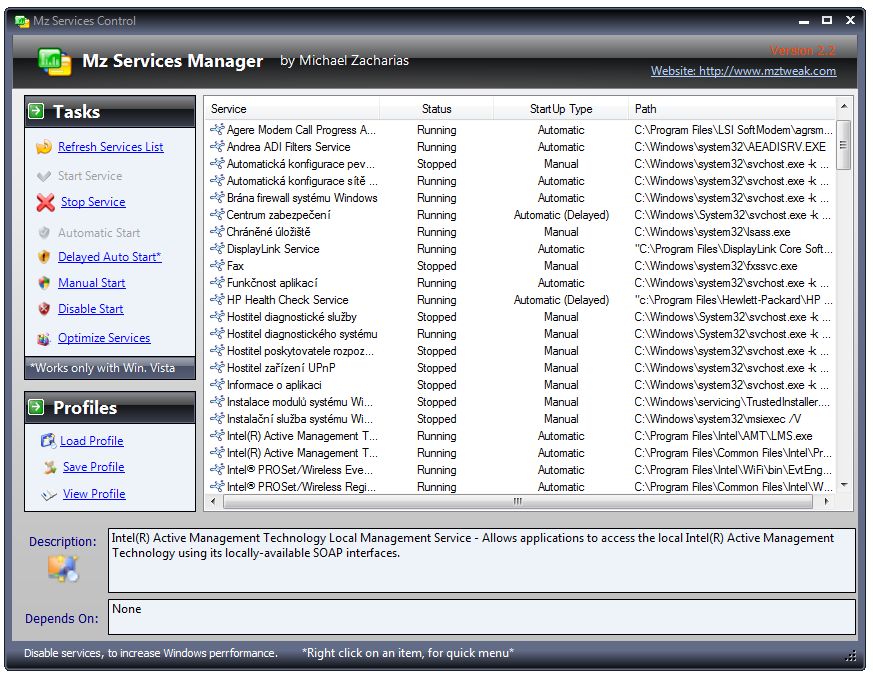Visit the mztweak.com website link
The image size is (873, 678).
click(x=743, y=71)
